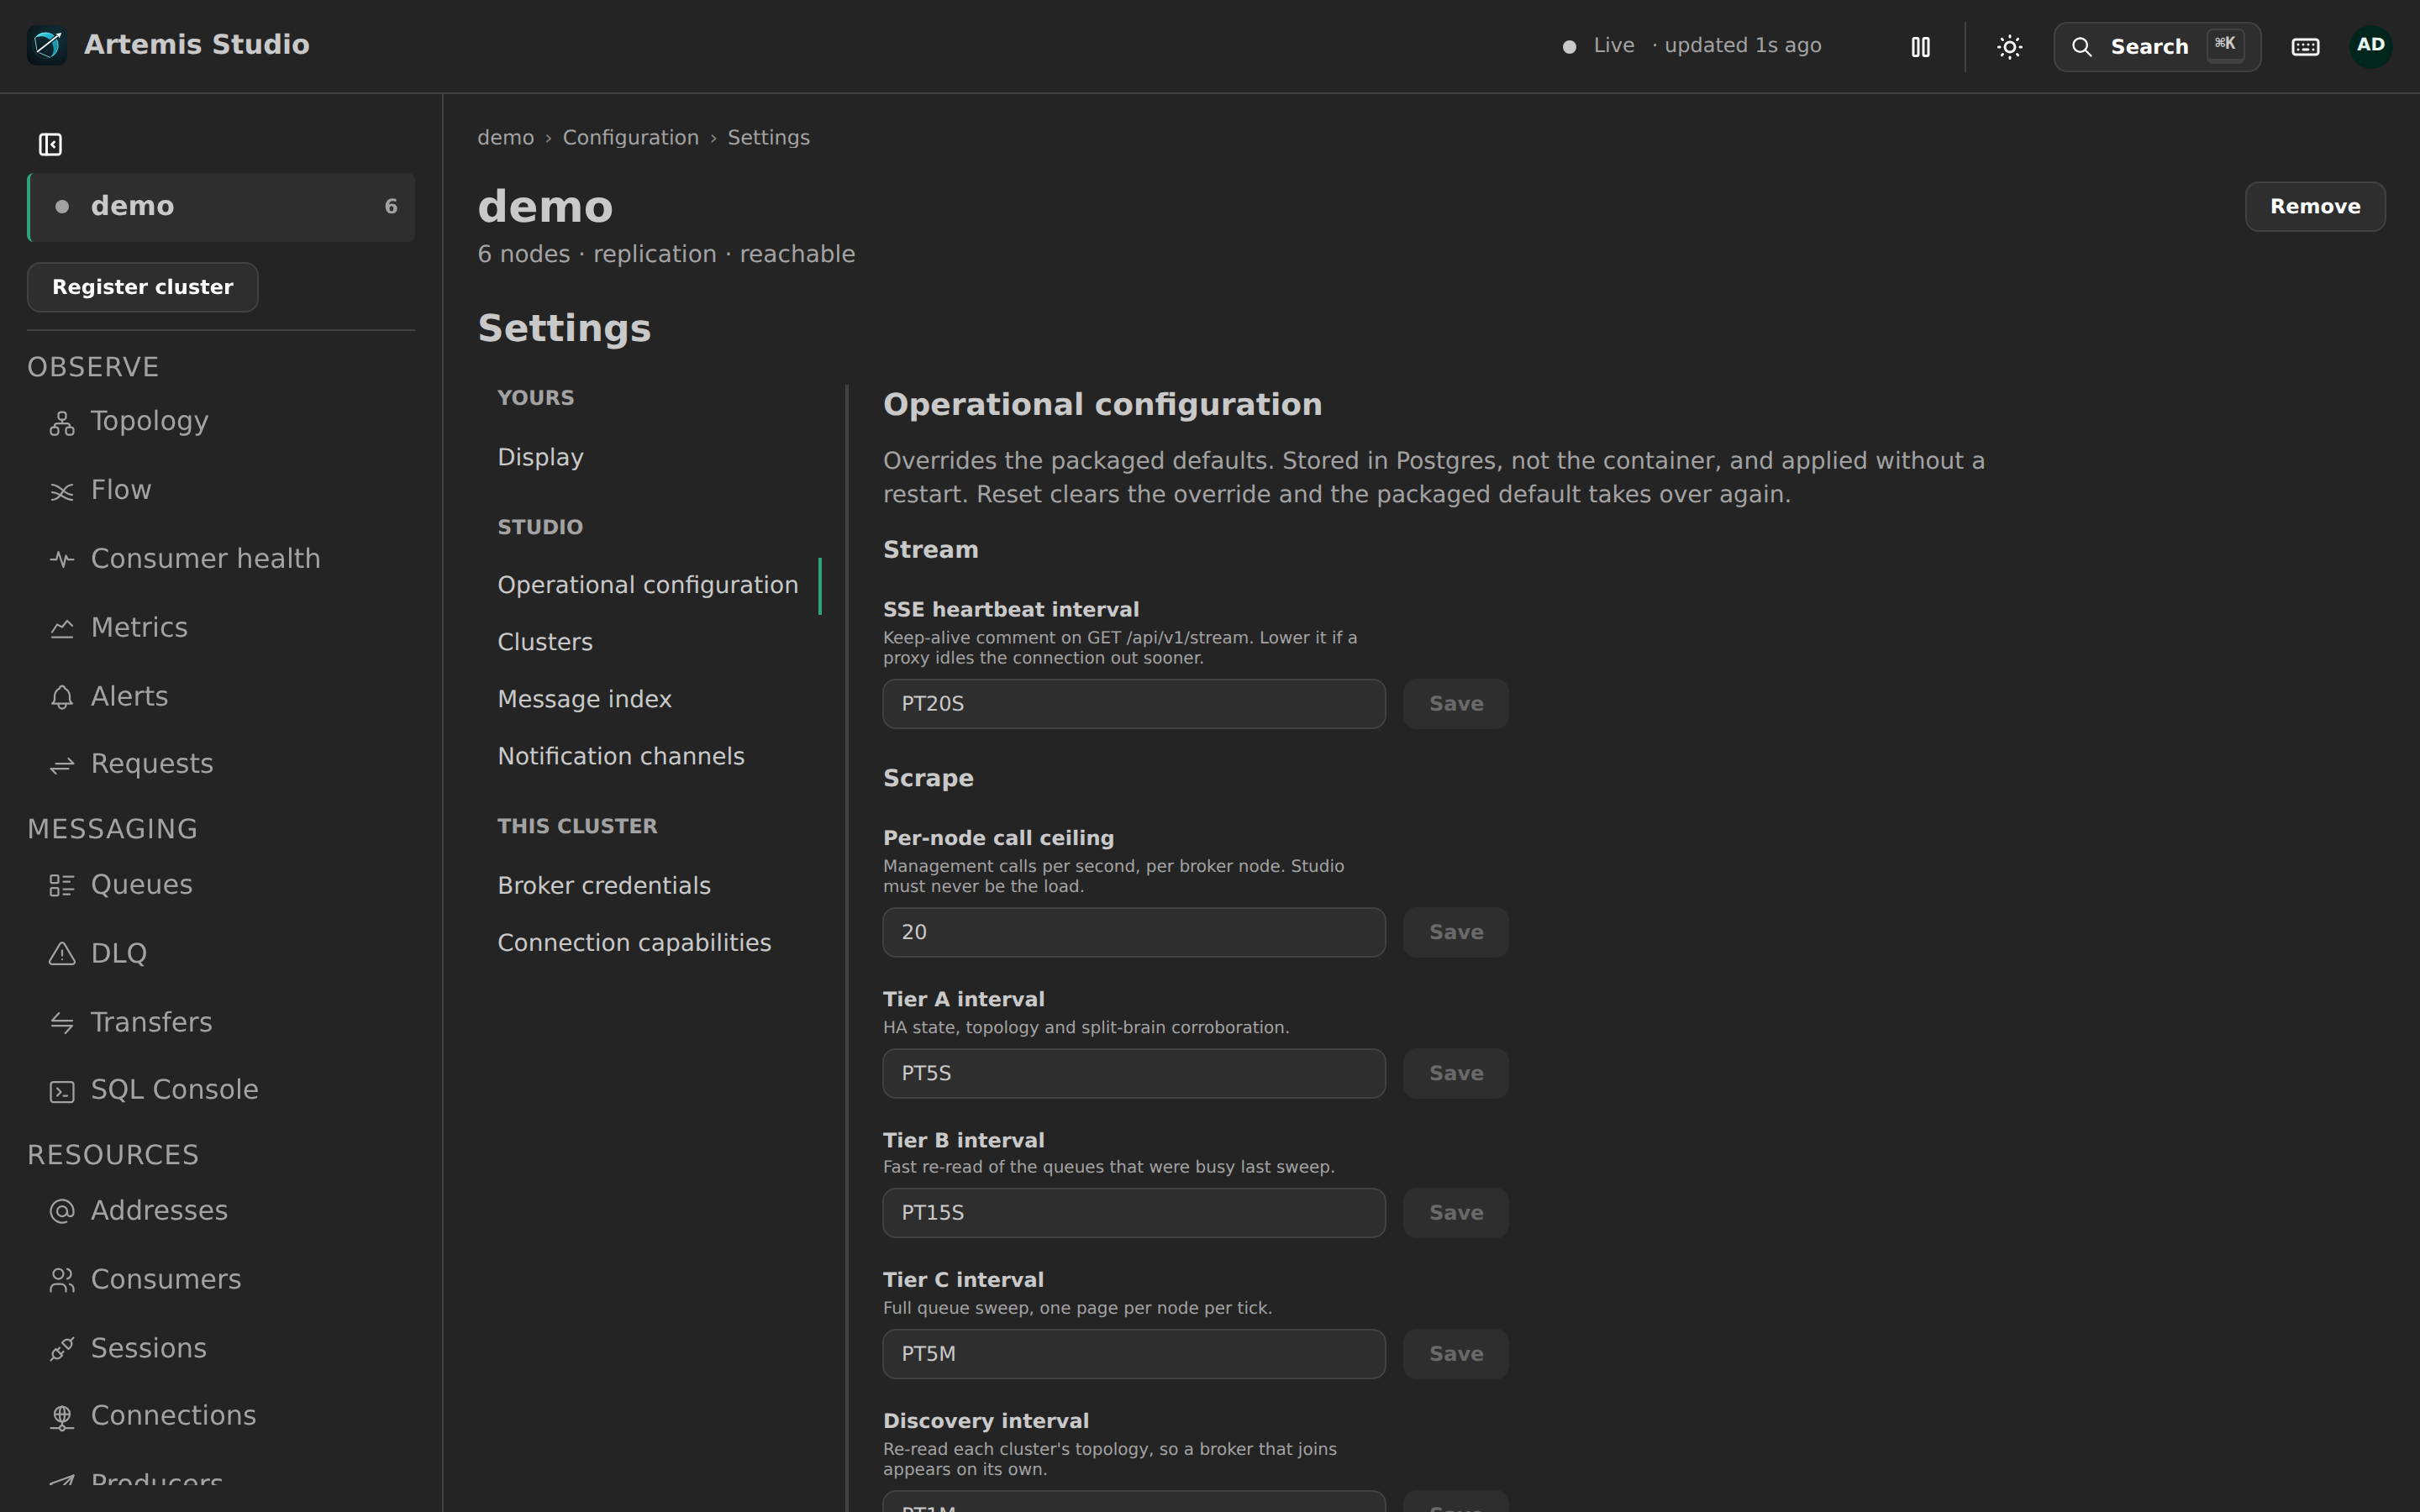Viewport: 2420px width, 1512px height.
Task: Click the Requests arrows icon
Action: point(62,766)
